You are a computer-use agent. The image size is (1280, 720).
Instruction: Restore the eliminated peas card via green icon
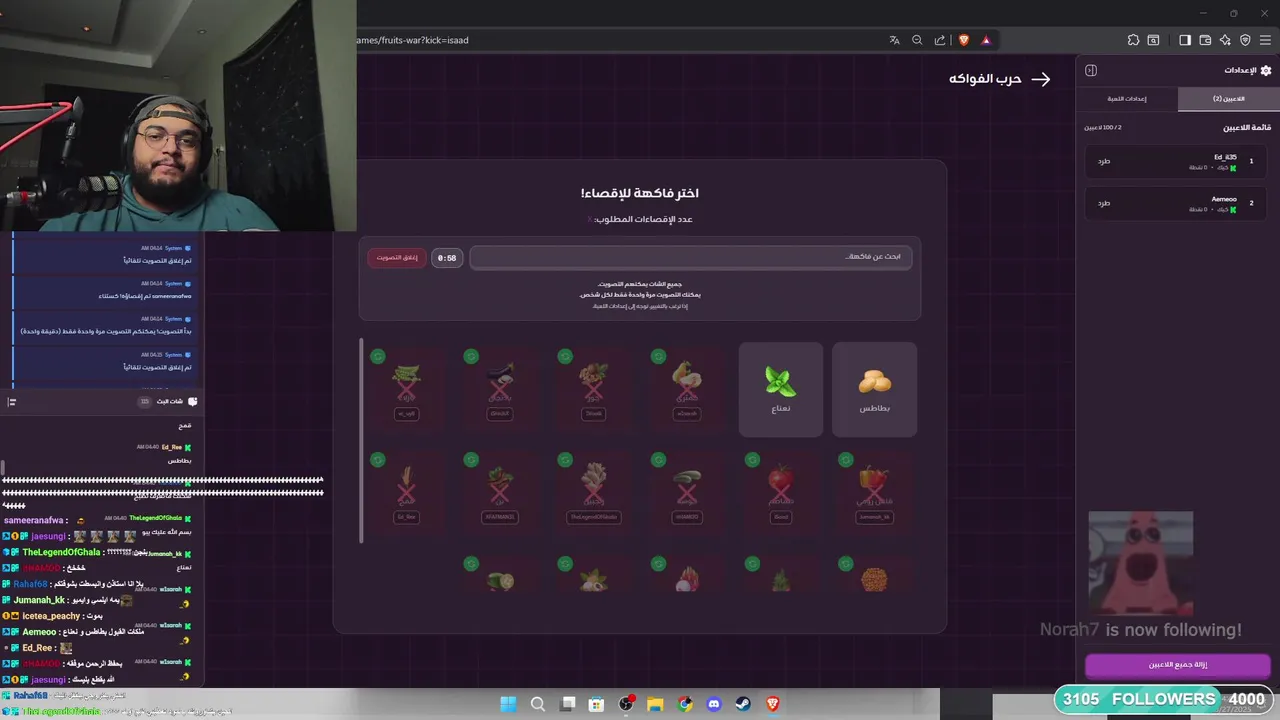click(377, 356)
